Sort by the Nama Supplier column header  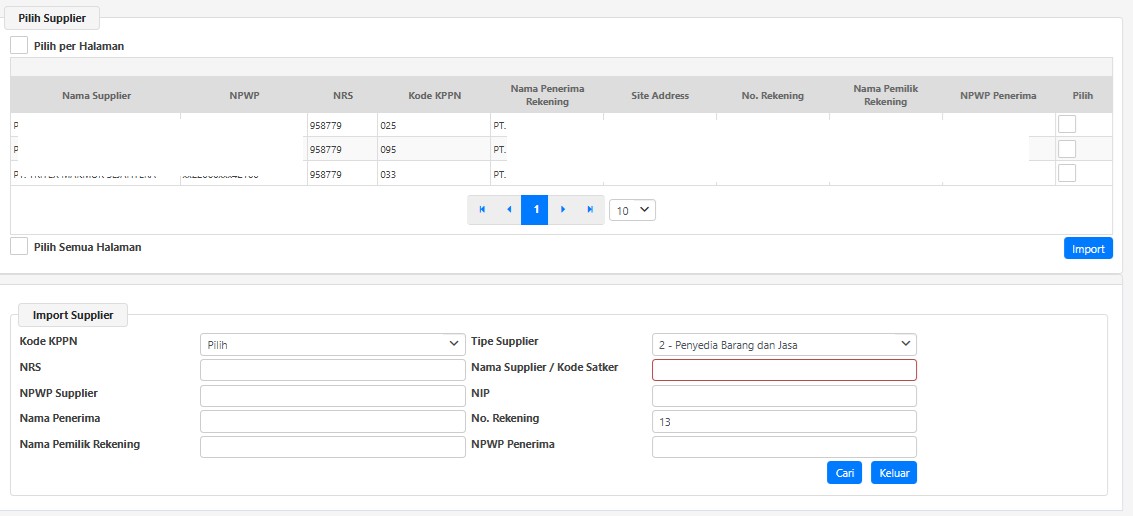pos(96,96)
